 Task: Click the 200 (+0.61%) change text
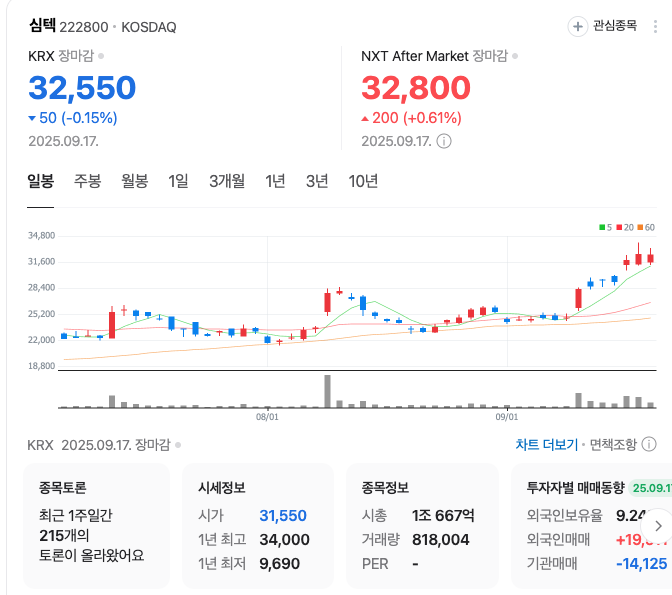[x=417, y=118]
